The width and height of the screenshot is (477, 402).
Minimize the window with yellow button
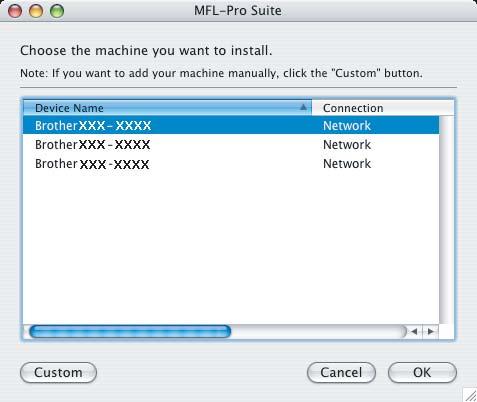[36, 11]
